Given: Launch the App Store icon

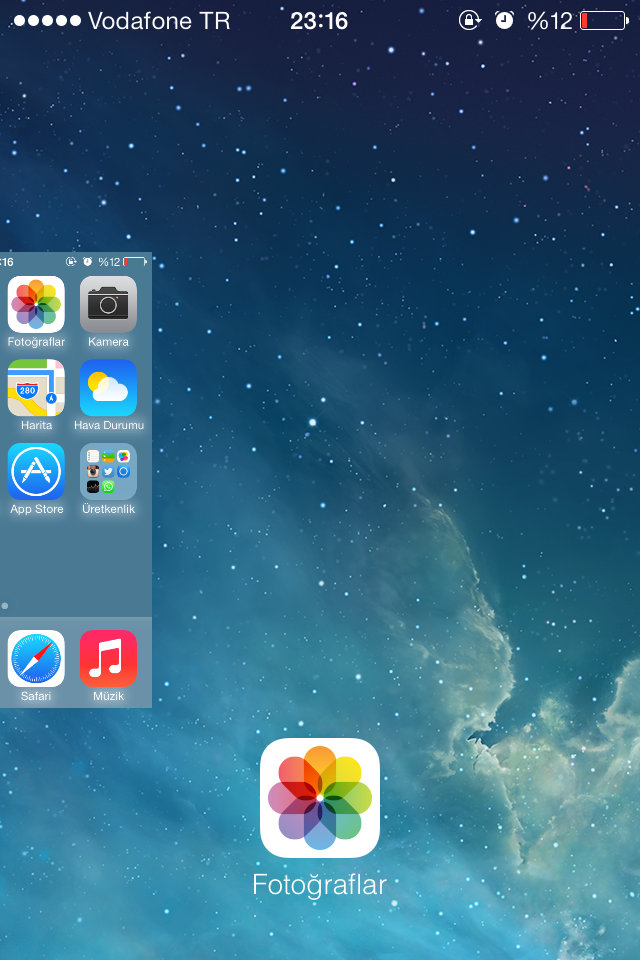Looking at the screenshot, I should (x=36, y=471).
